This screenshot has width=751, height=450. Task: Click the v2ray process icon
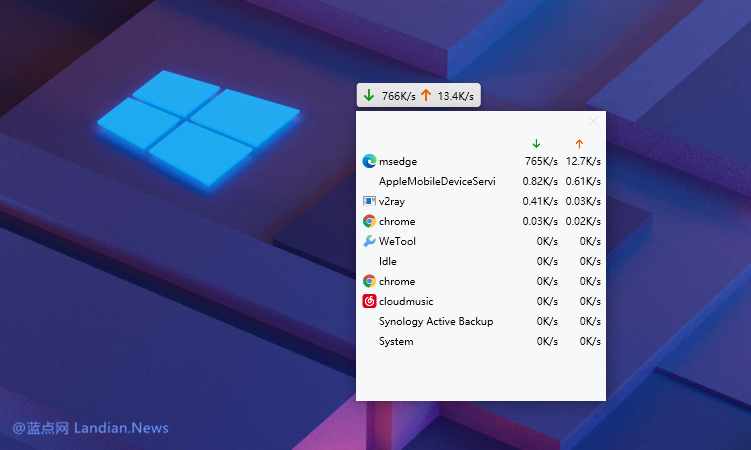tap(369, 201)
